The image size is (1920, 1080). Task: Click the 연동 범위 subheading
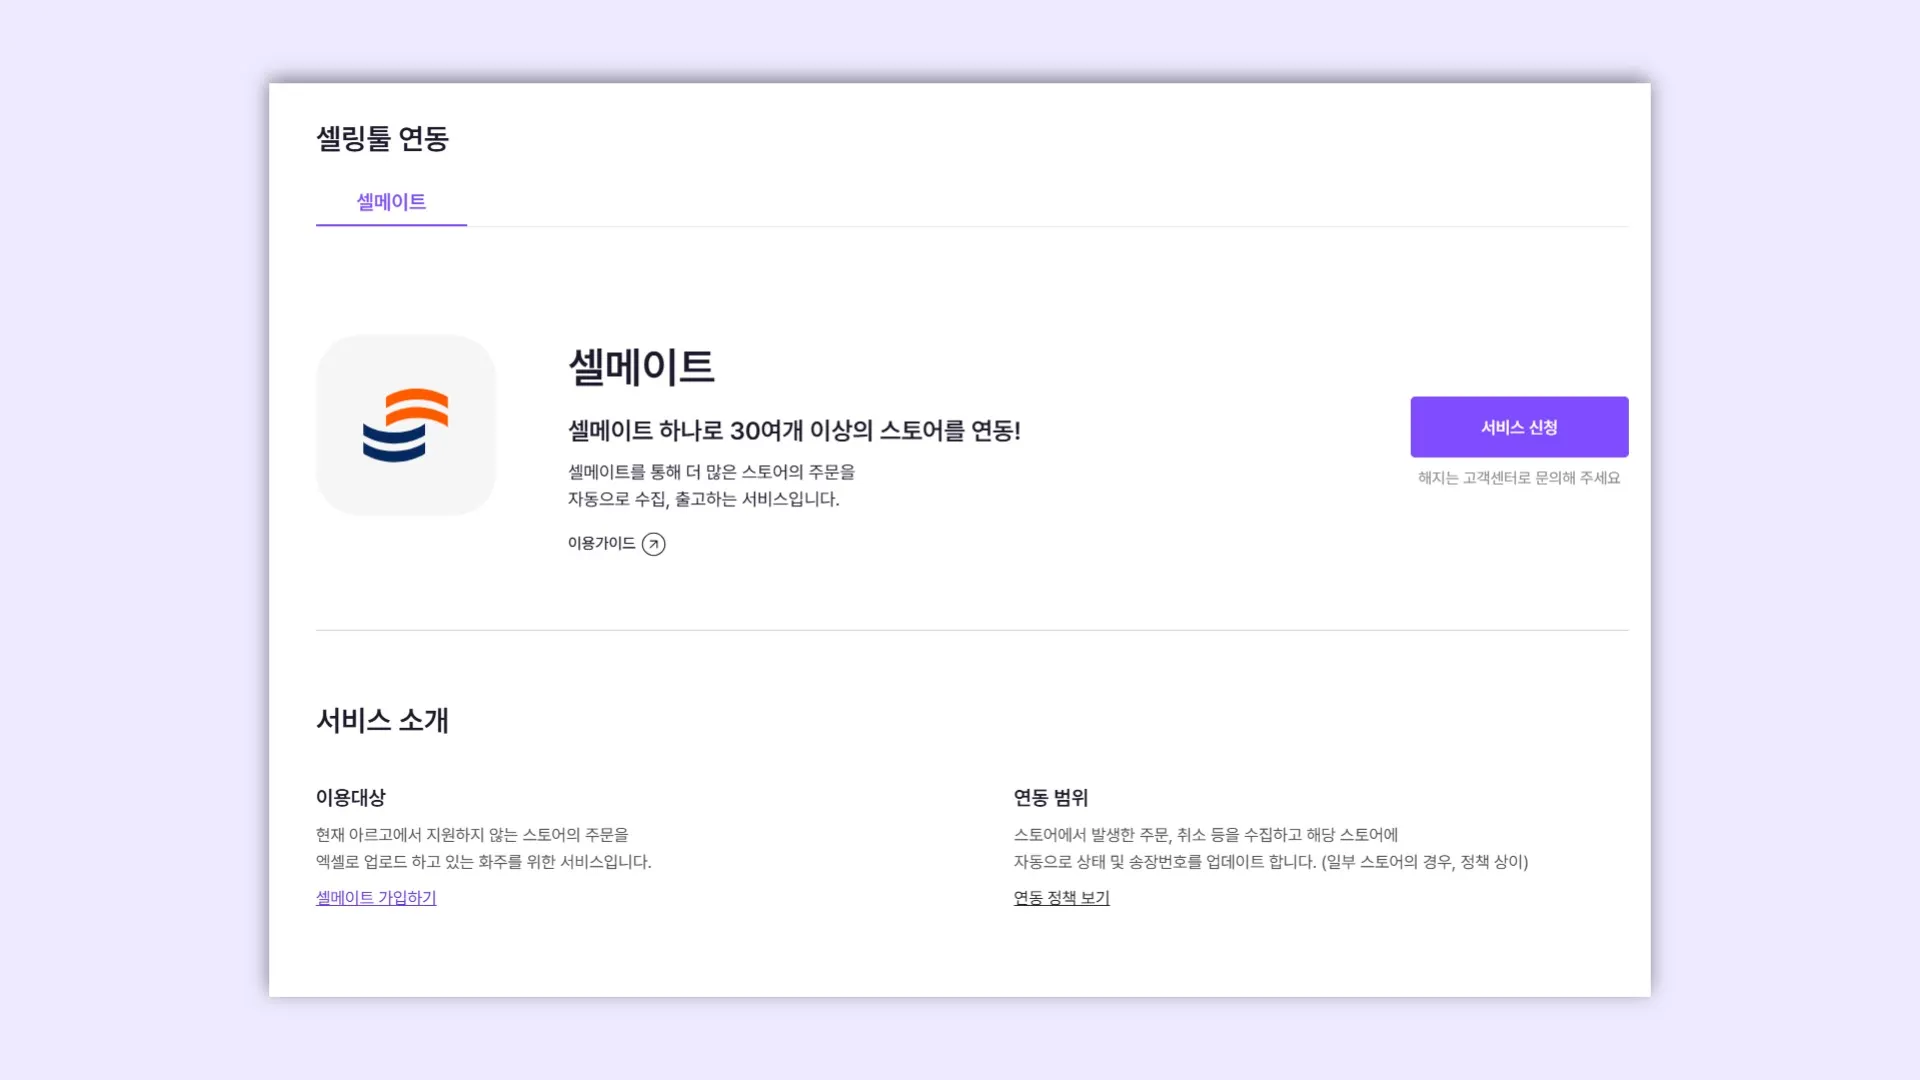1050,798
